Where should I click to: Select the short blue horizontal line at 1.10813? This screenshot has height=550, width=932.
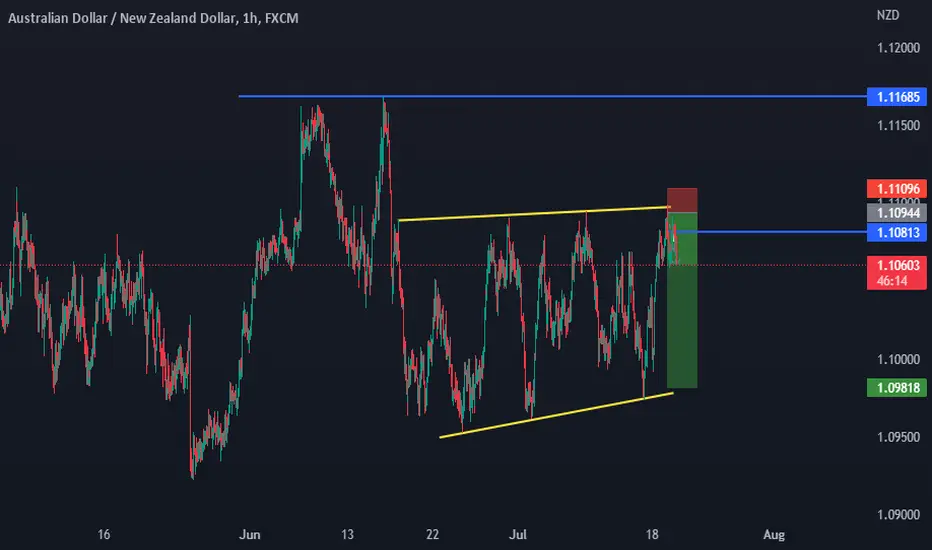(x=773, y=232)
